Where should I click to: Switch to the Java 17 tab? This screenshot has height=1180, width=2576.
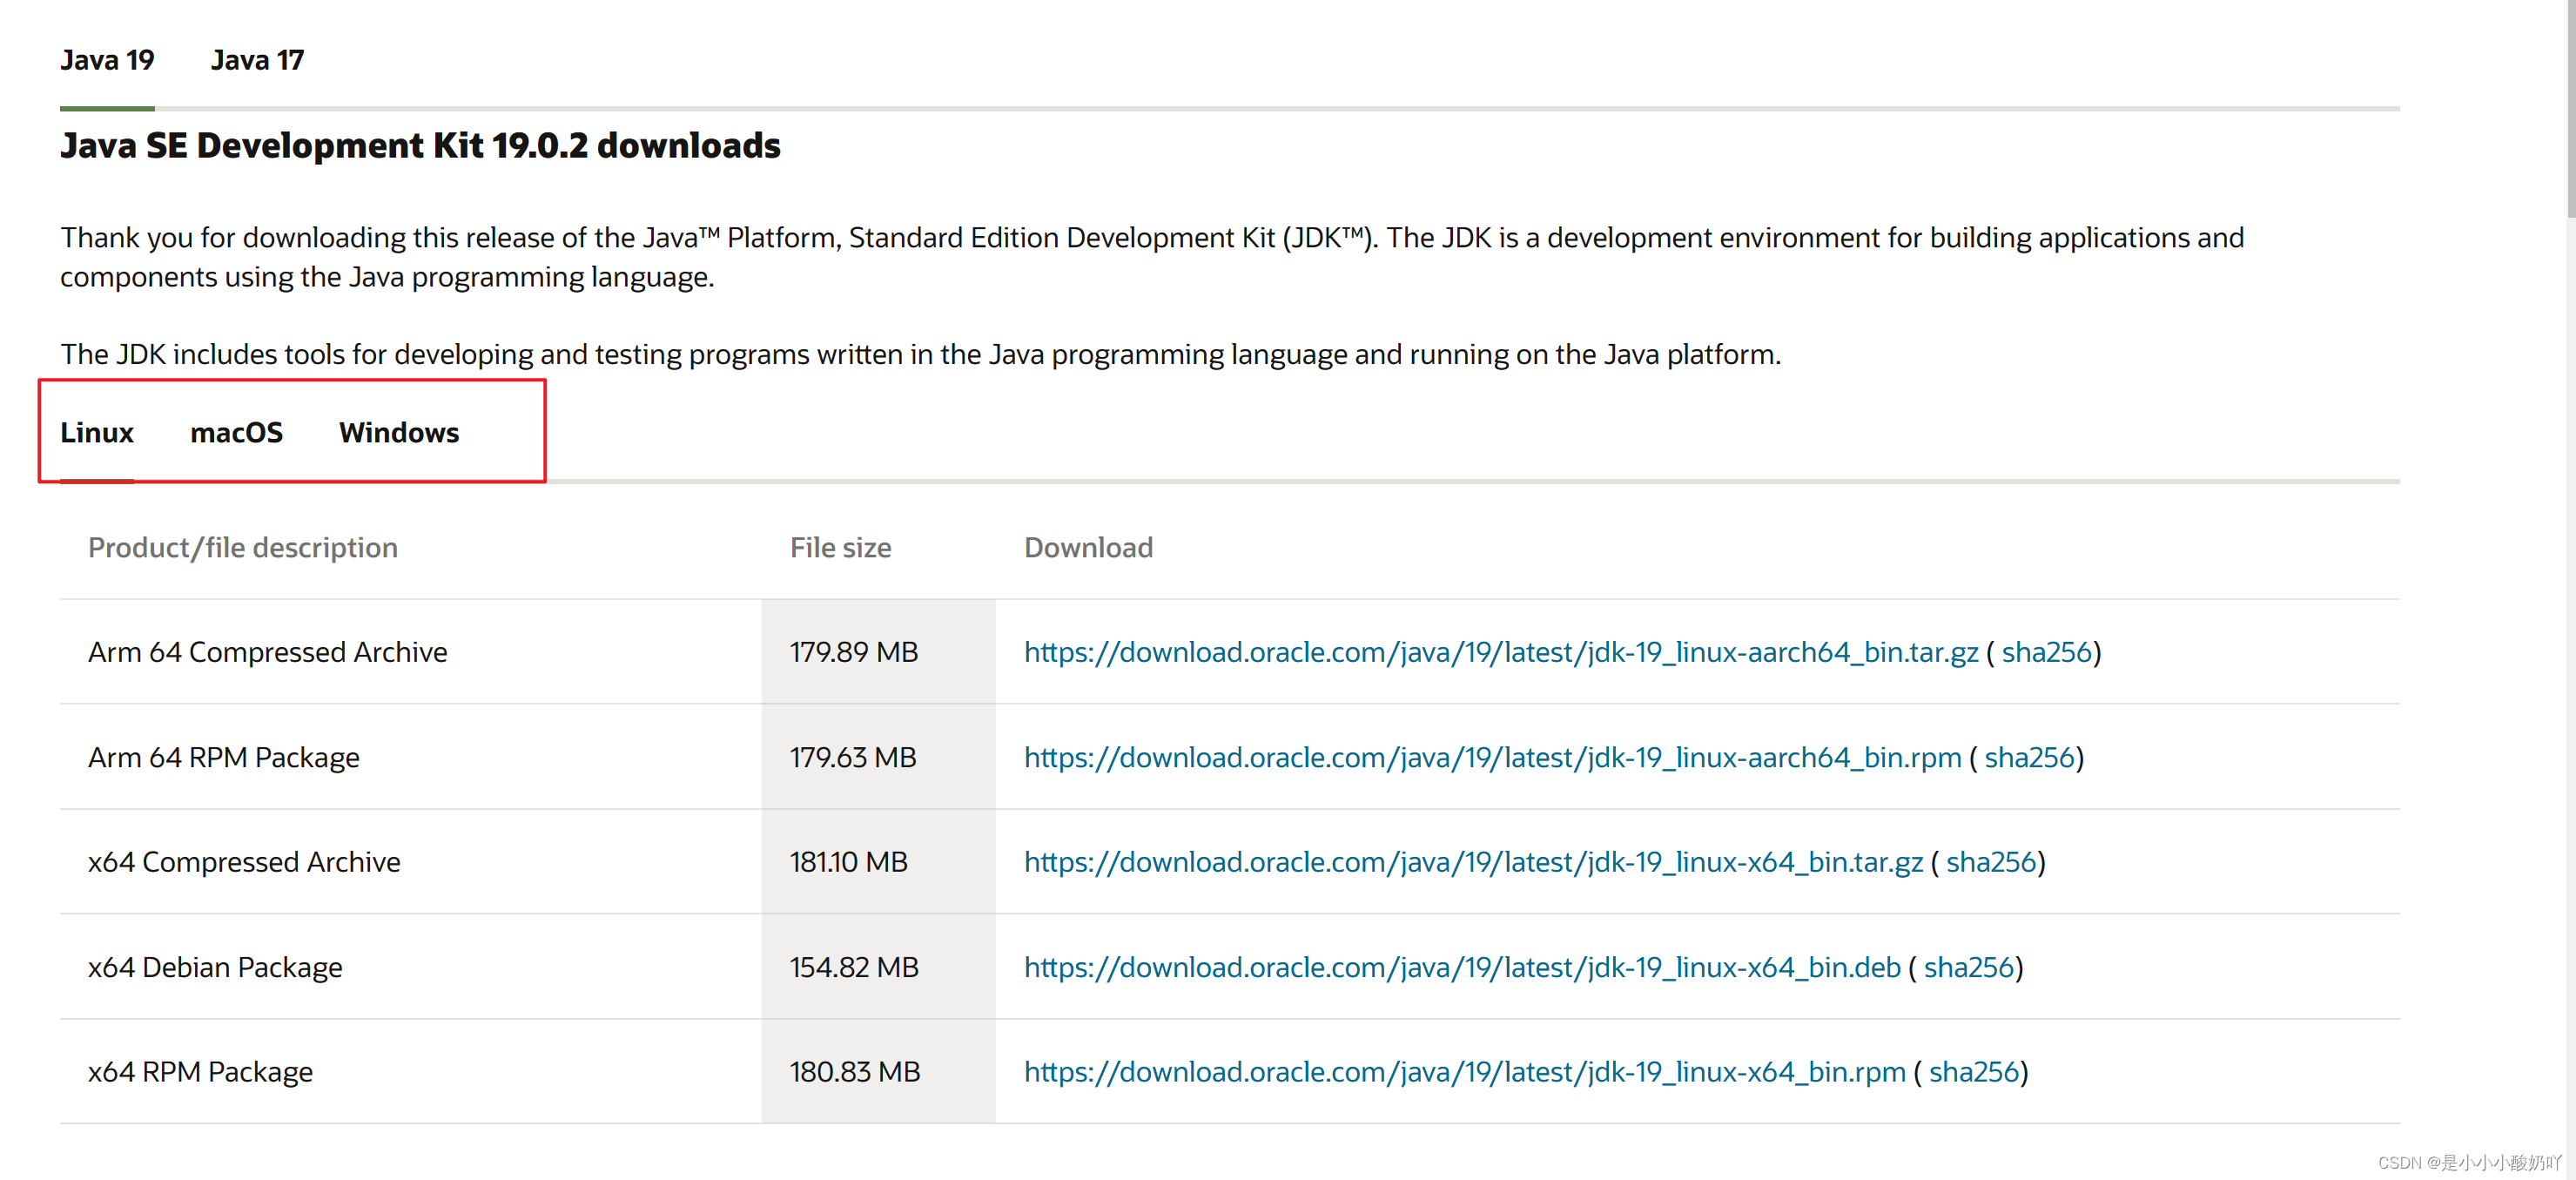[257, 60]
